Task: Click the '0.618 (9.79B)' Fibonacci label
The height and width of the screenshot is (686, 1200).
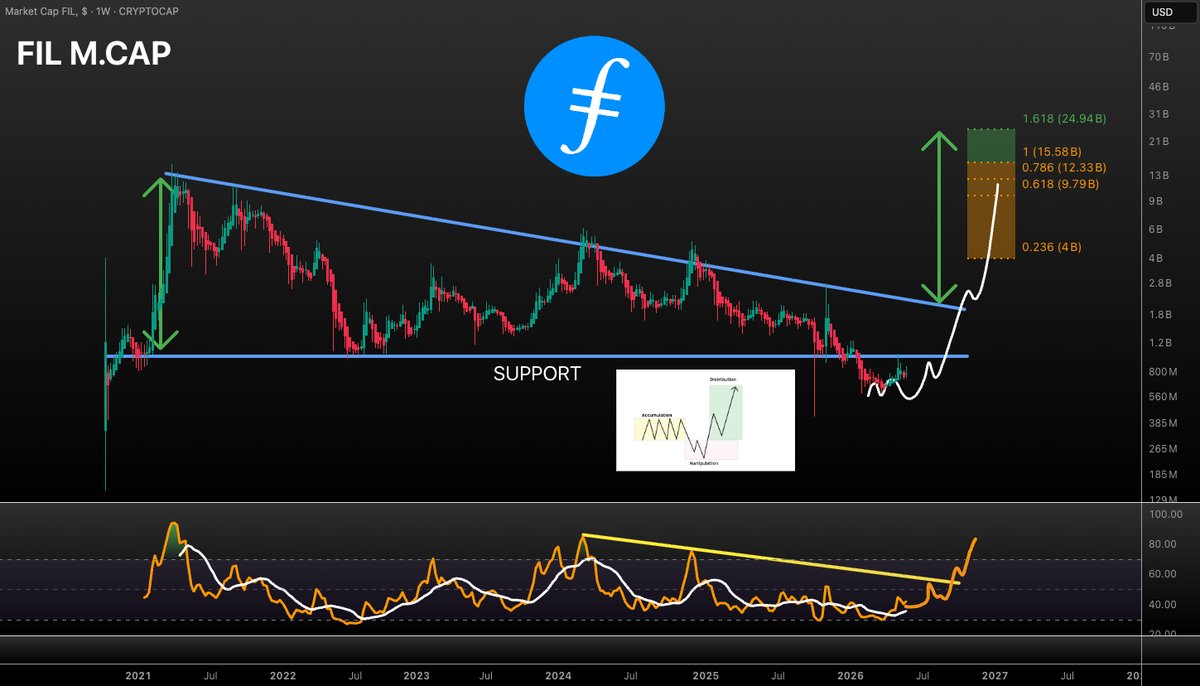Action: pyautogui.click(x=1062, y=184)
